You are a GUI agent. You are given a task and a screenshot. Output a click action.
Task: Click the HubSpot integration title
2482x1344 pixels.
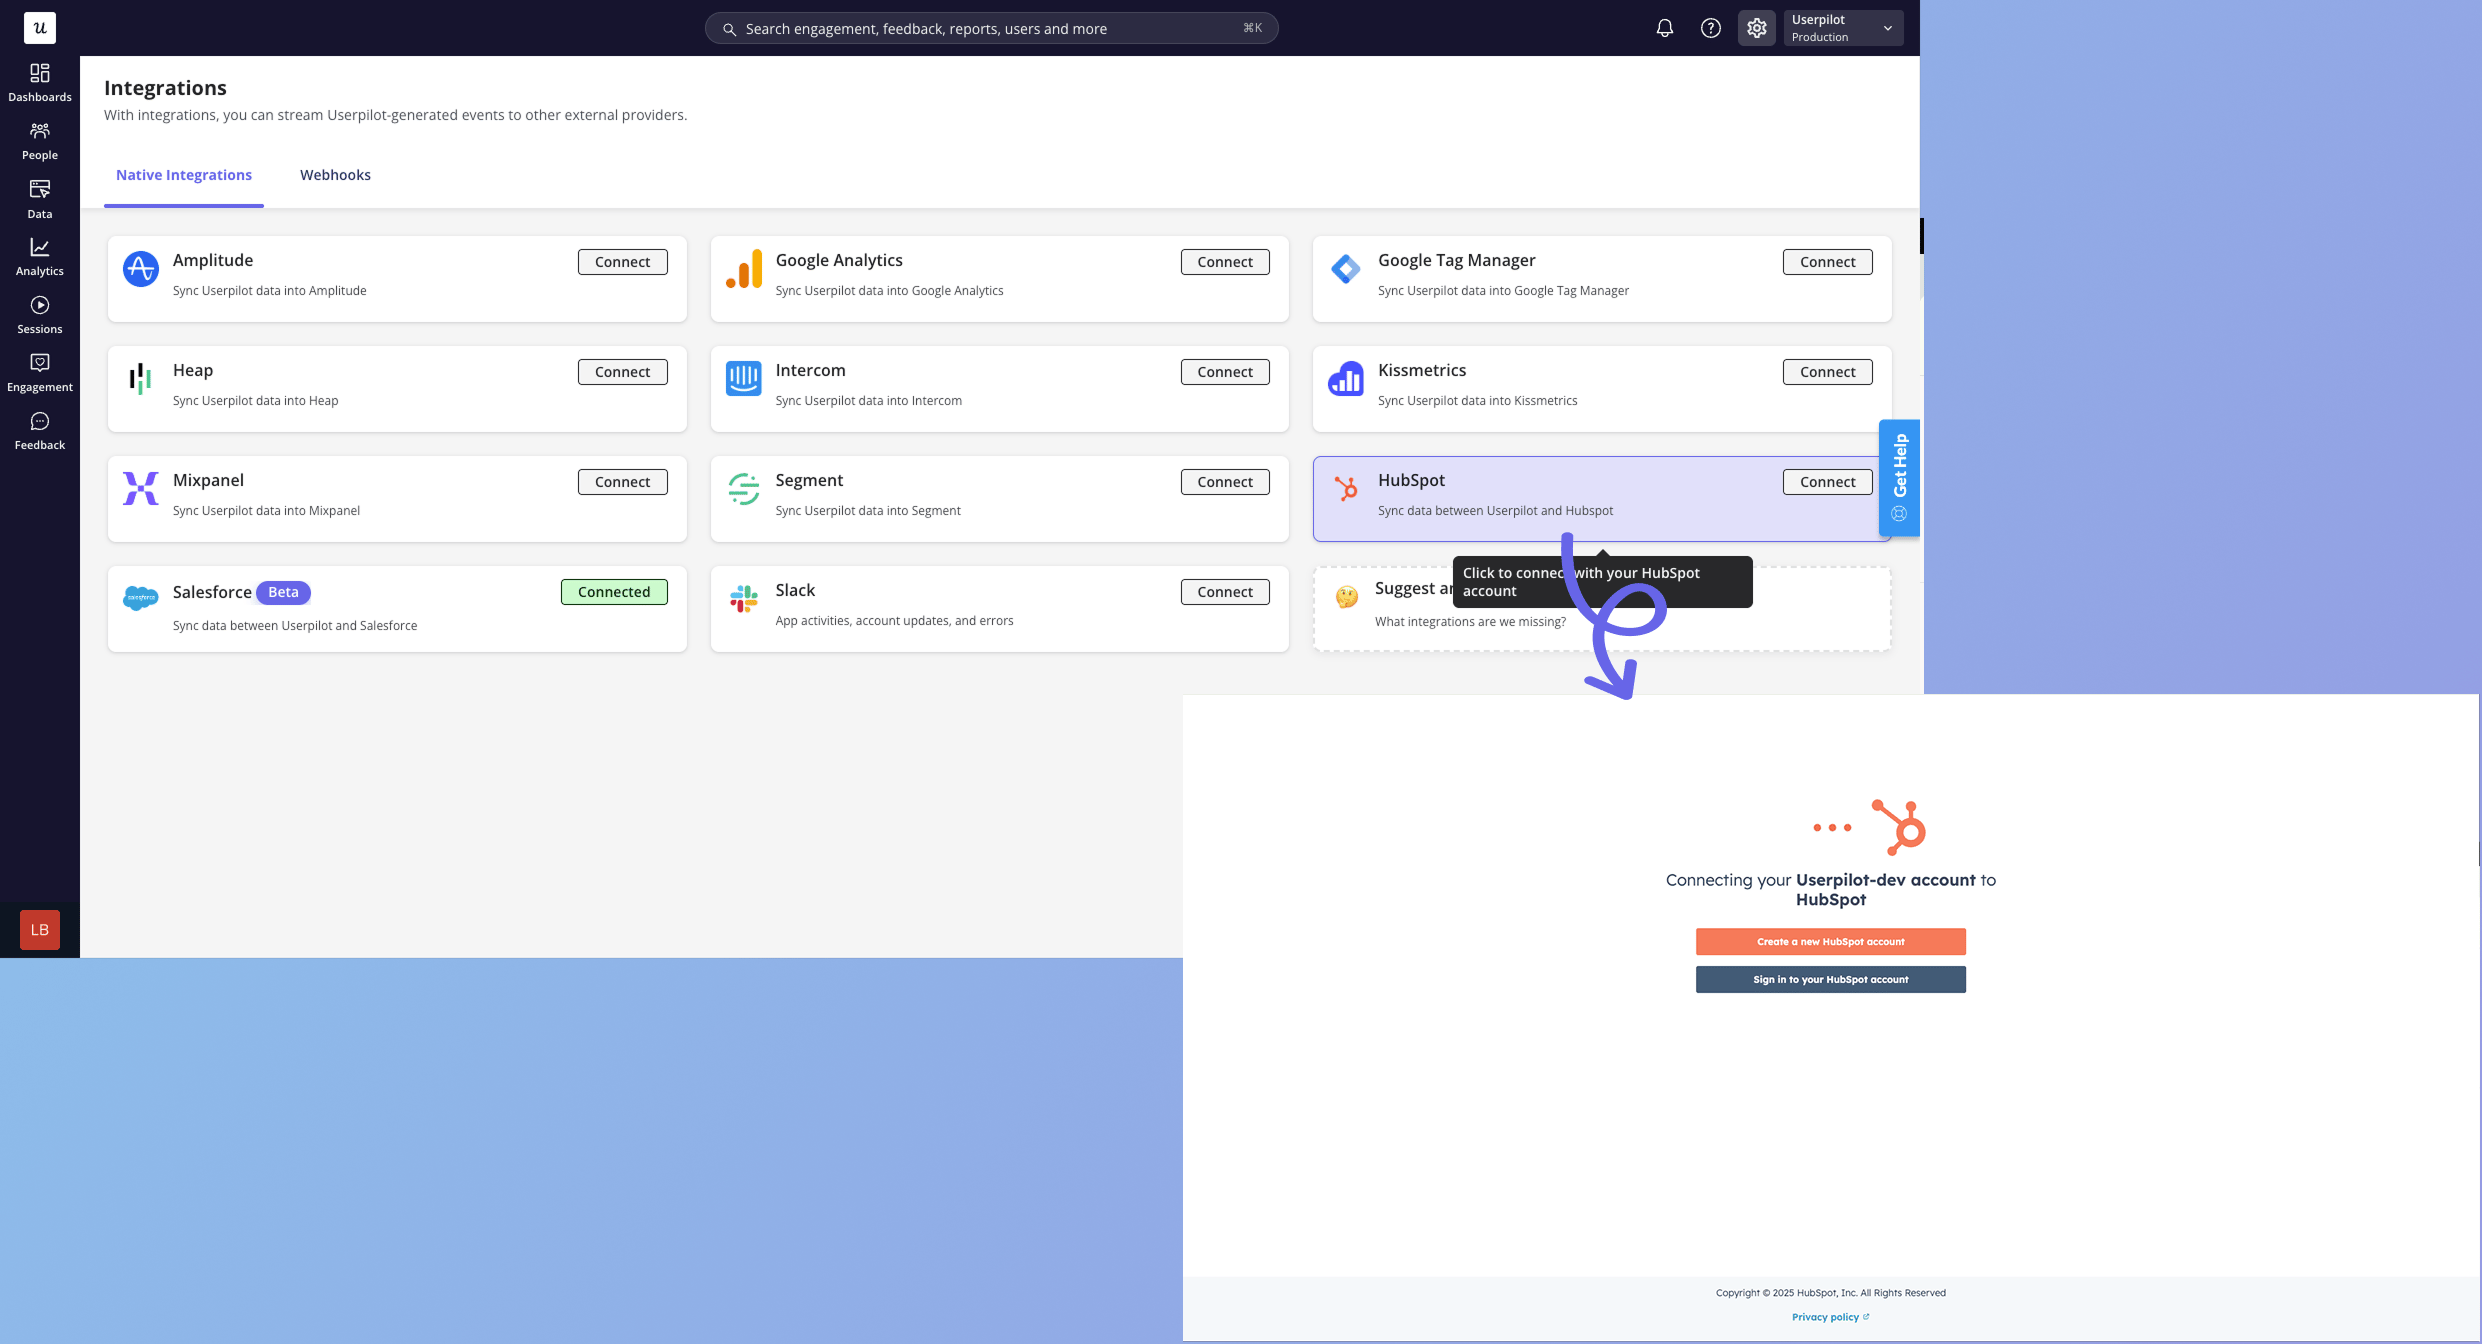[1411, 480]
